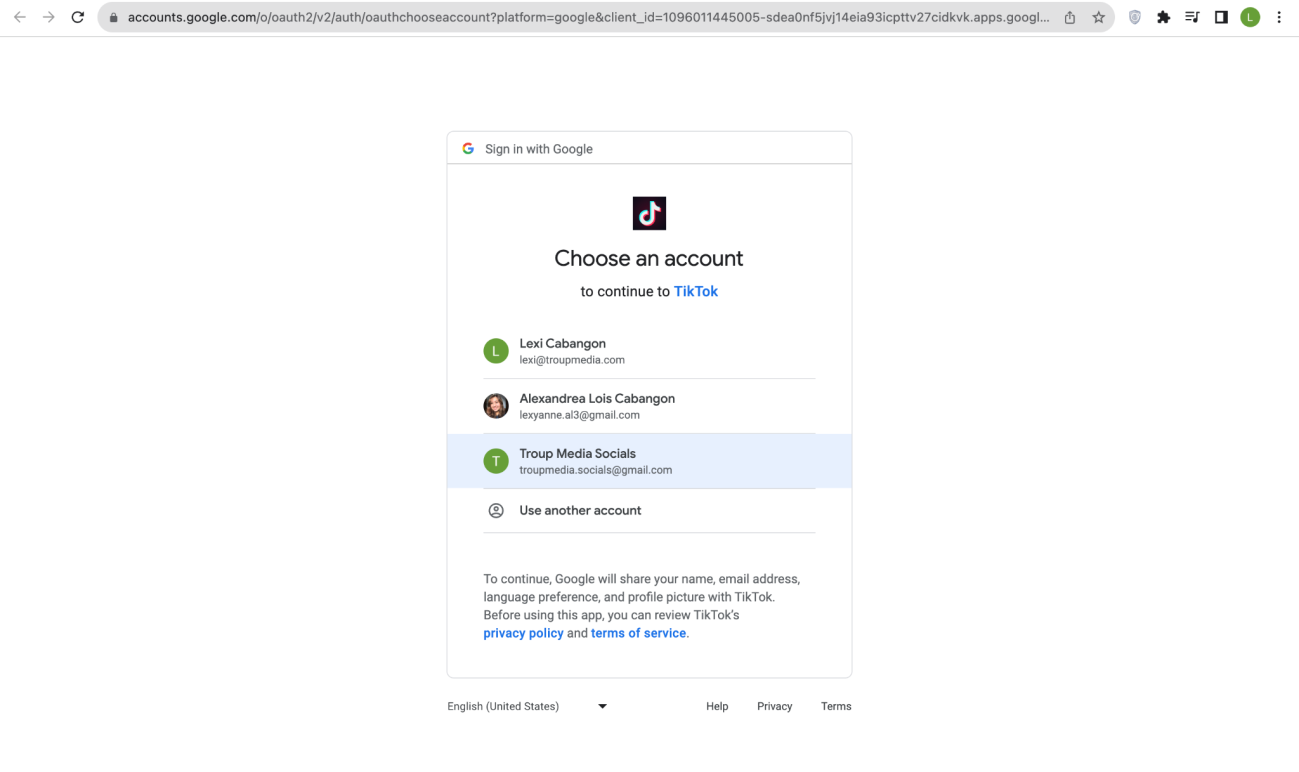Open the terms of service link
The height and width of the screenshot is (772, 1299).
point(638,633)
